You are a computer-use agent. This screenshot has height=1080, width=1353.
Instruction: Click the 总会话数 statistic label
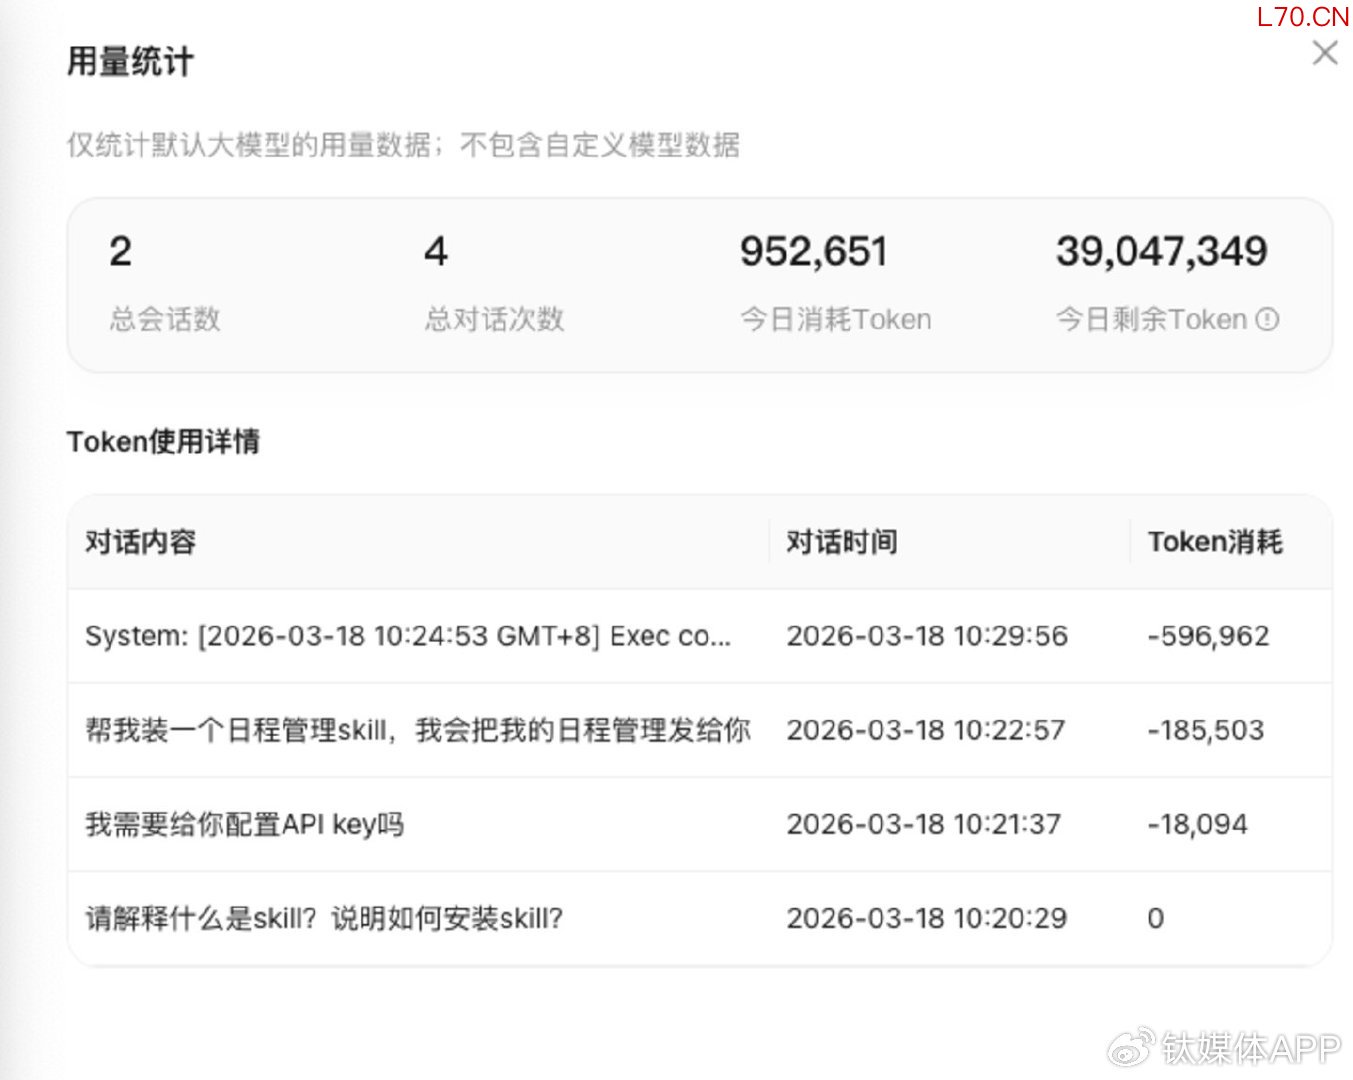[165, 320]
